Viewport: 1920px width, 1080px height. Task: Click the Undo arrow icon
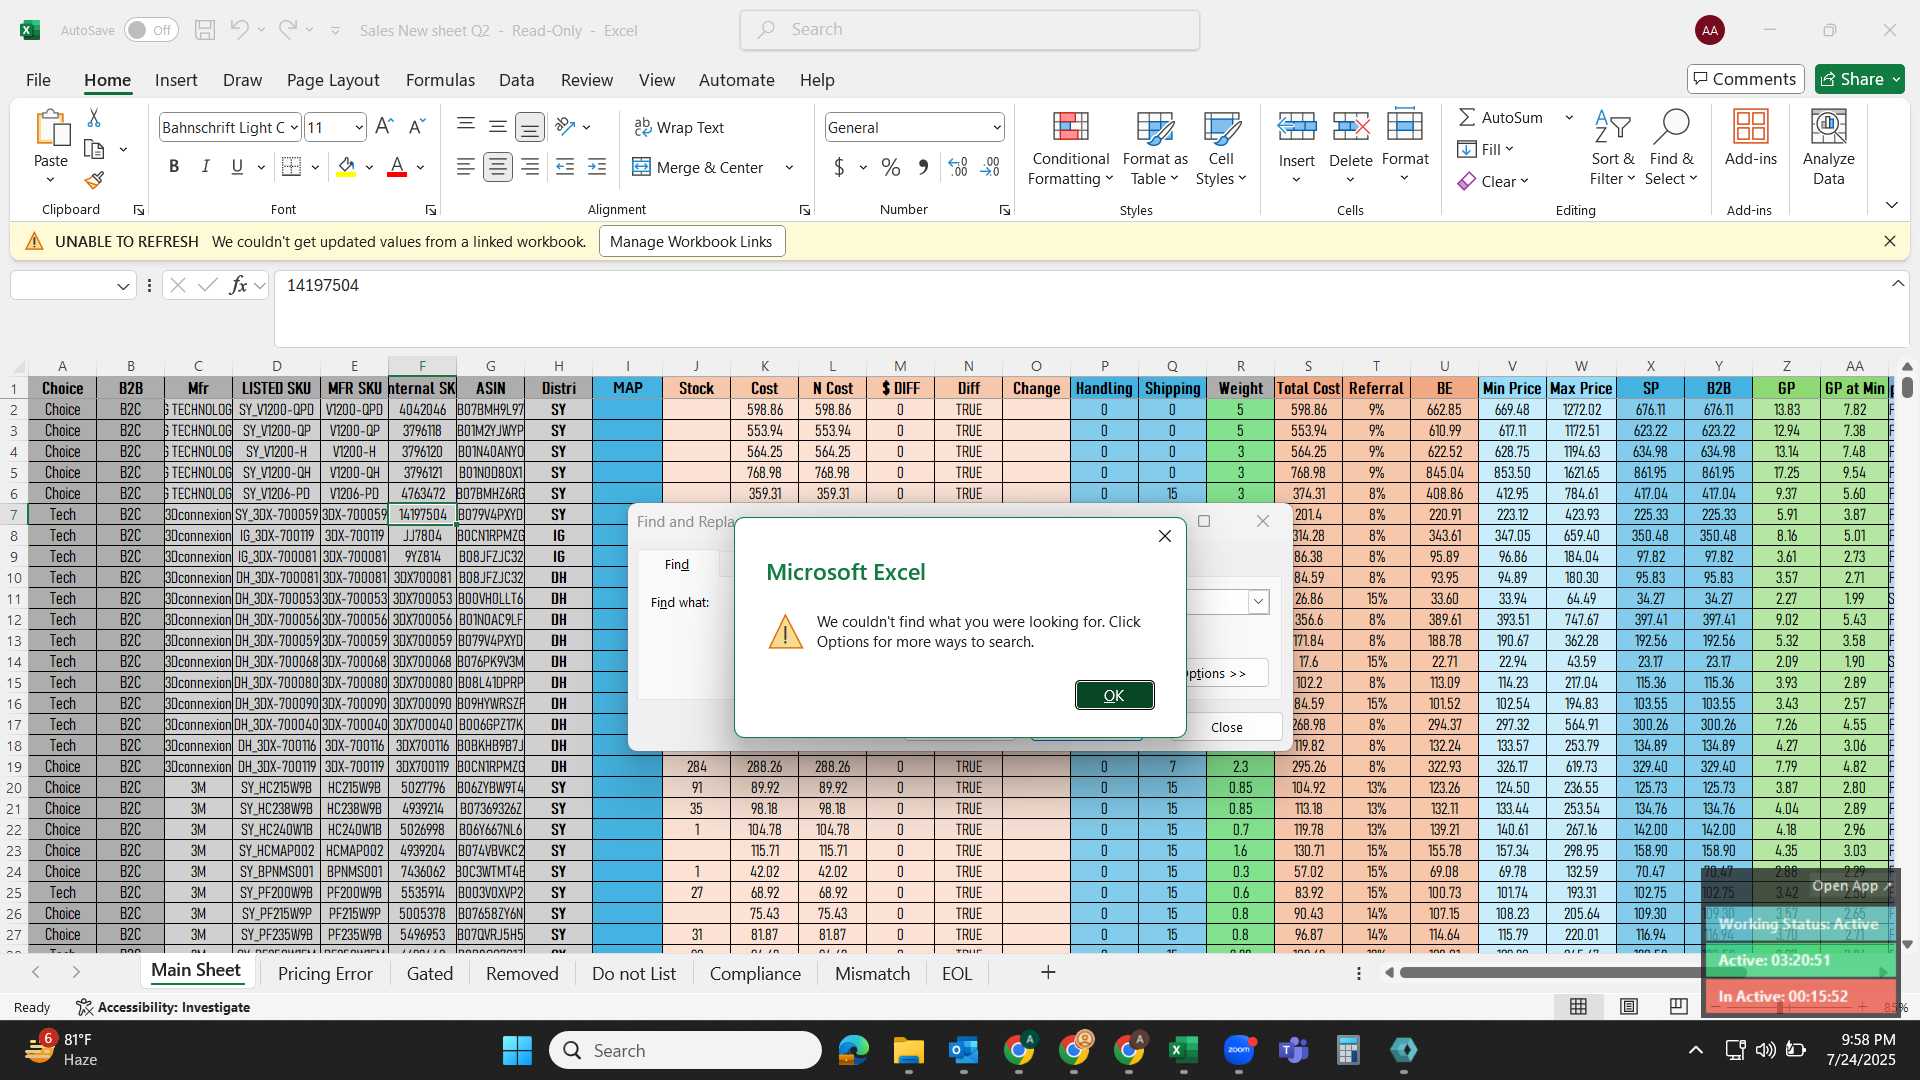[x=239, y=30]
